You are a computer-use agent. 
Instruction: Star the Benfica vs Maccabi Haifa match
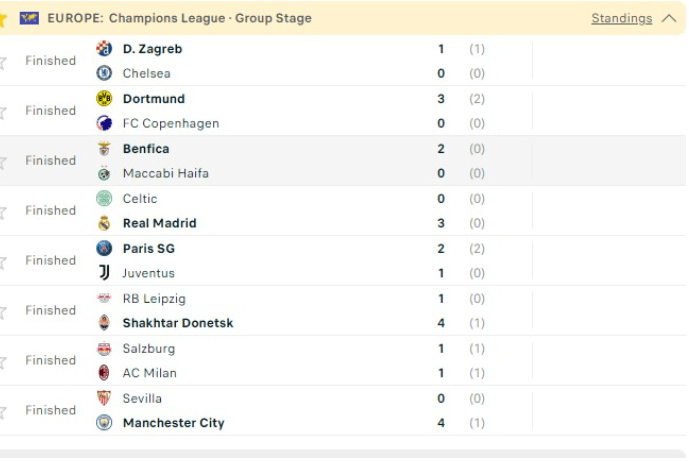(3, 162)
